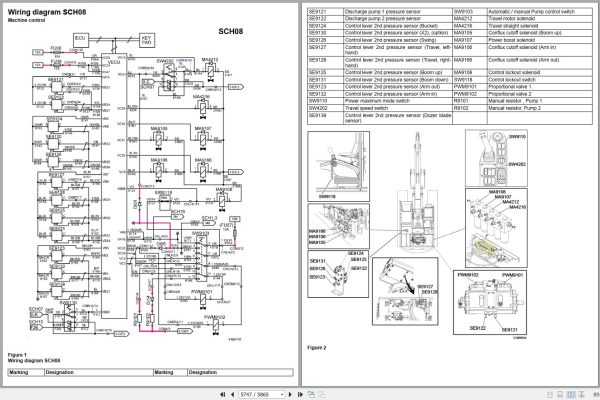600x400 pixels.
Task: Click the second 'Designation' table header
Action: tap(240, 372)
